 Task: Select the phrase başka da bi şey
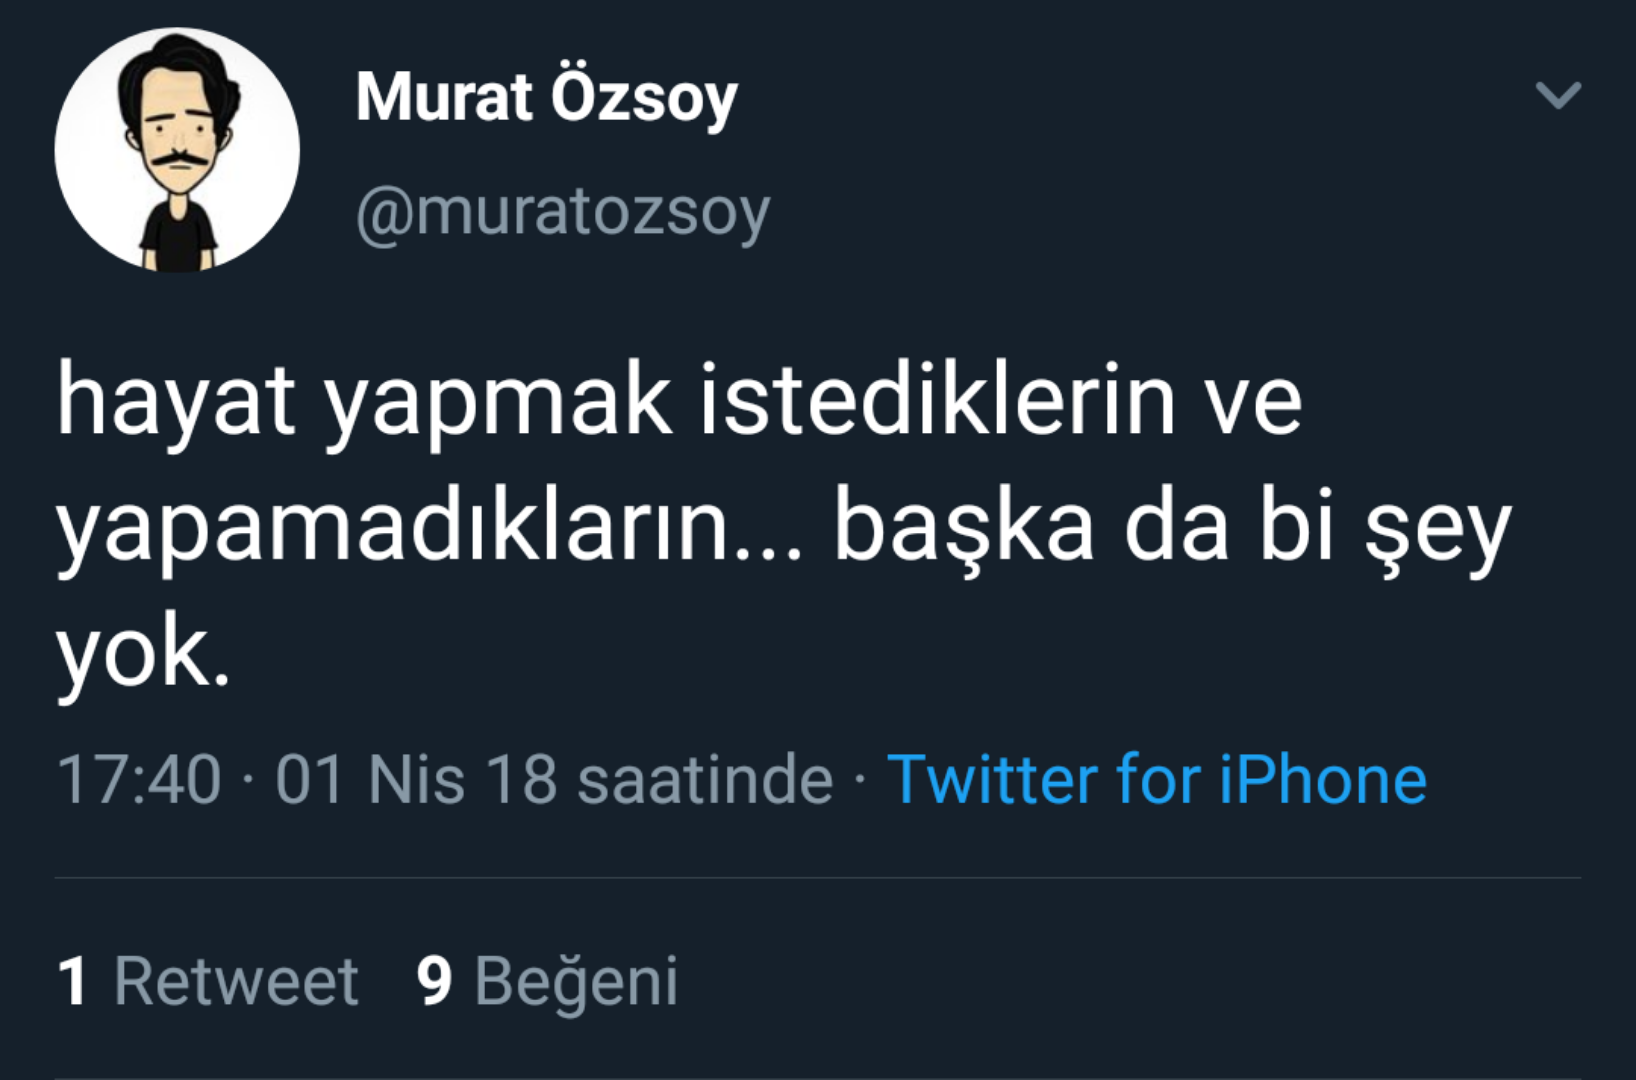1172,530
